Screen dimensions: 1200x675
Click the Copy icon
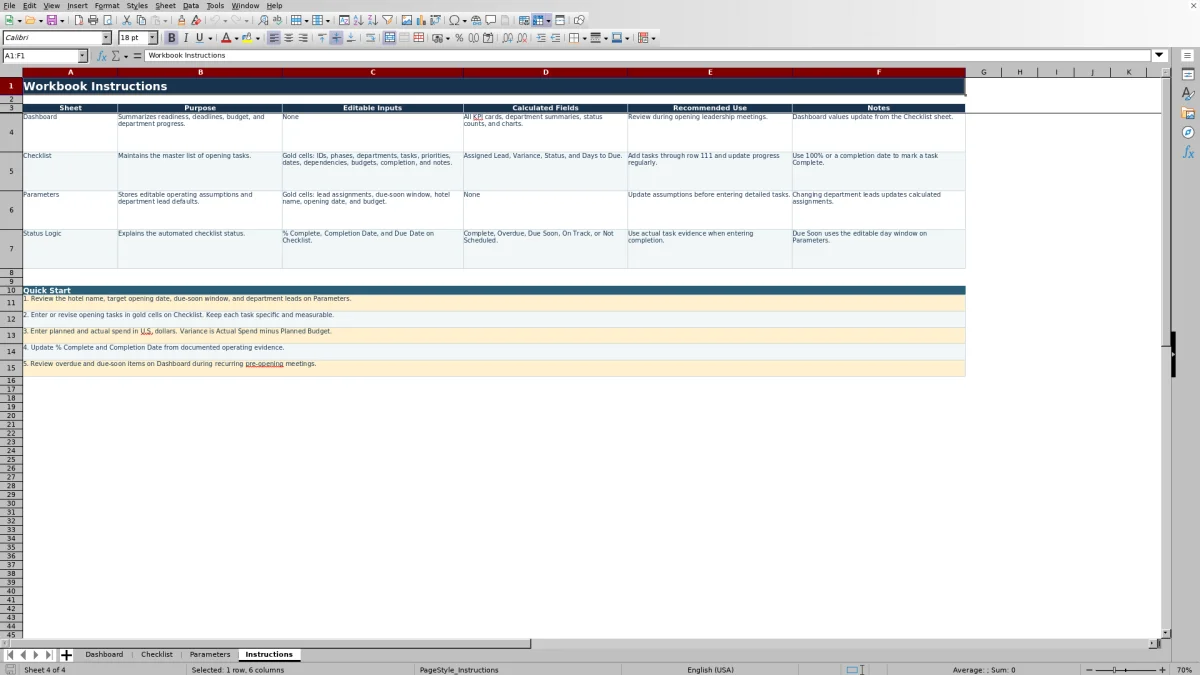[141, 20]
